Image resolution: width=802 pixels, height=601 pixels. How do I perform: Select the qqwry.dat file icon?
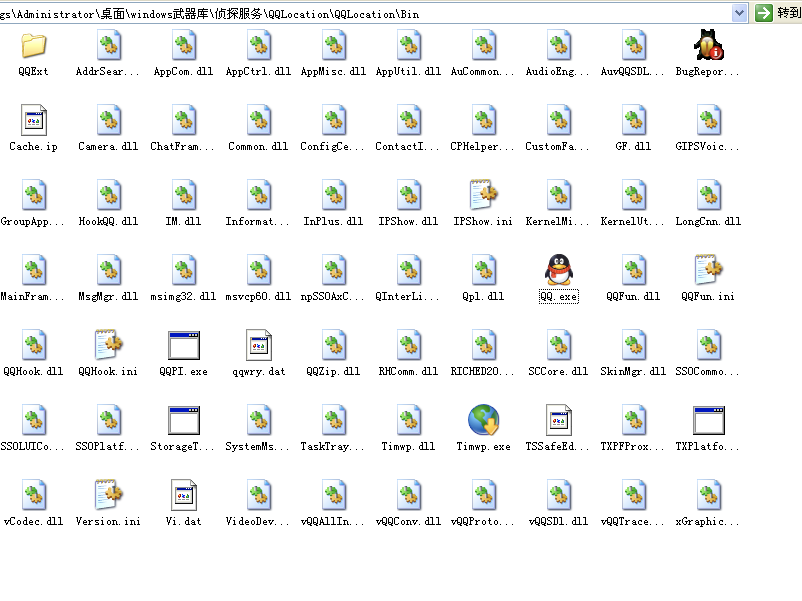click(x=259, y=345)
